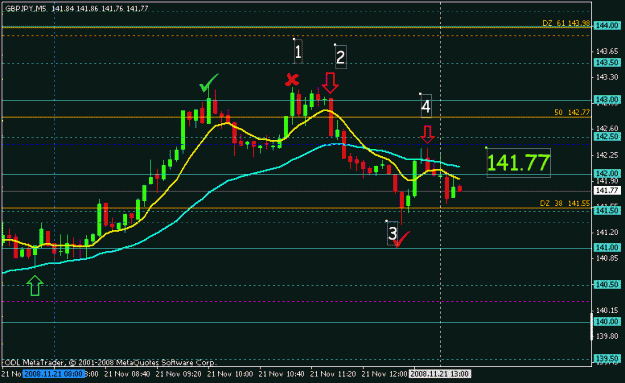Click the 21 Nov 08:40 time label

click(127, 374)
